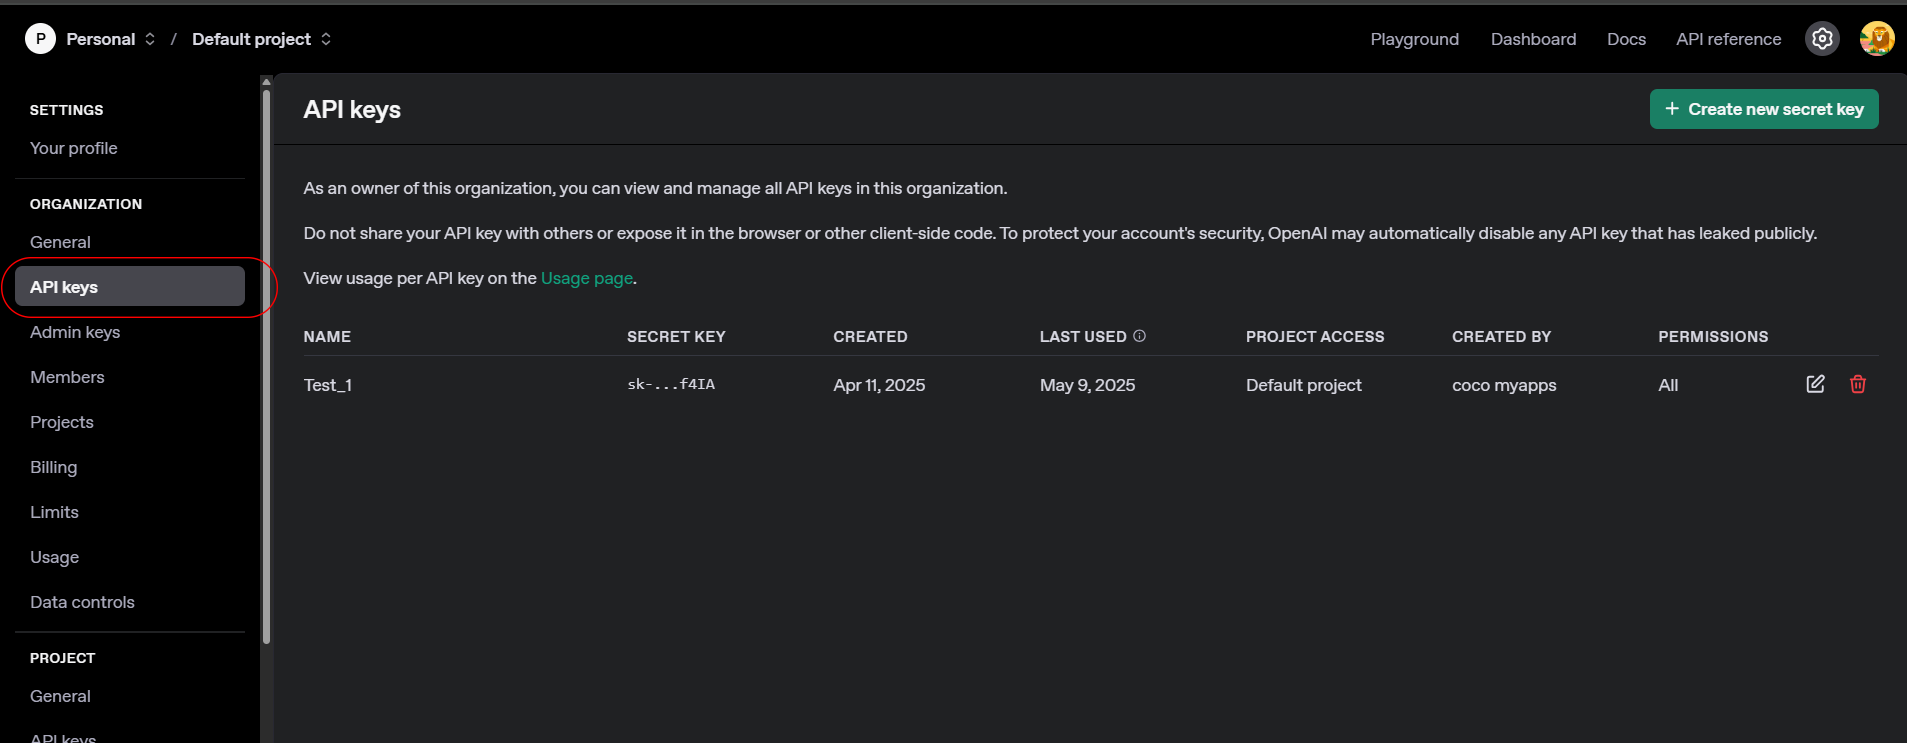
Task: Click the PROJECT ACCESS column header
Action: [x=1315, y=337]
